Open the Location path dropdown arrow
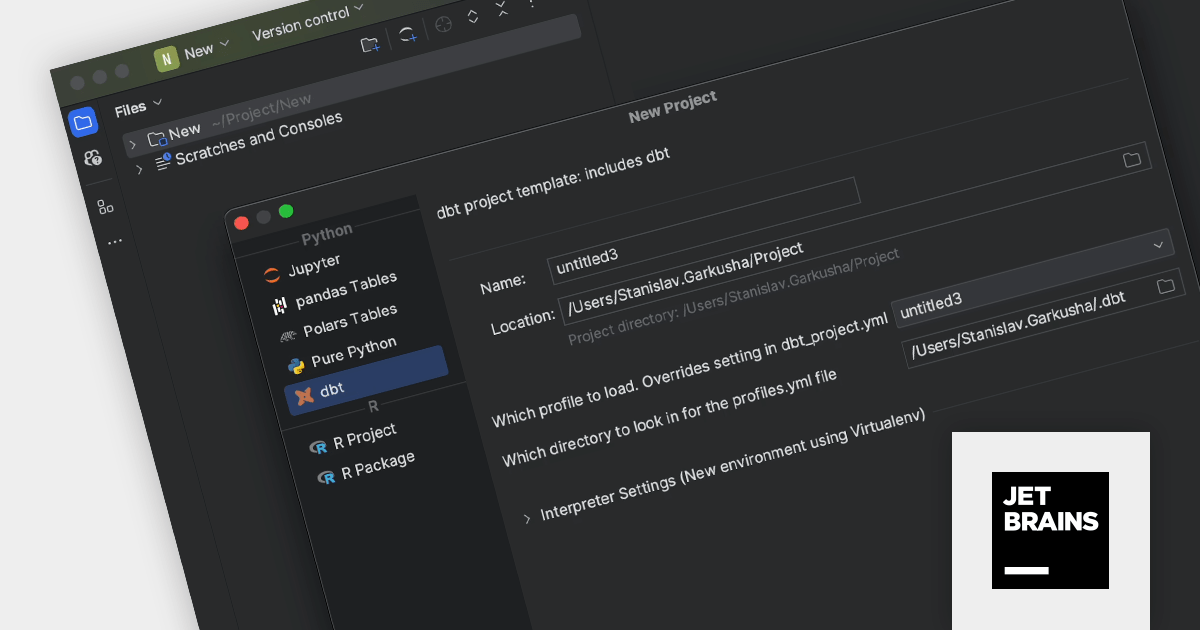 1159,244
